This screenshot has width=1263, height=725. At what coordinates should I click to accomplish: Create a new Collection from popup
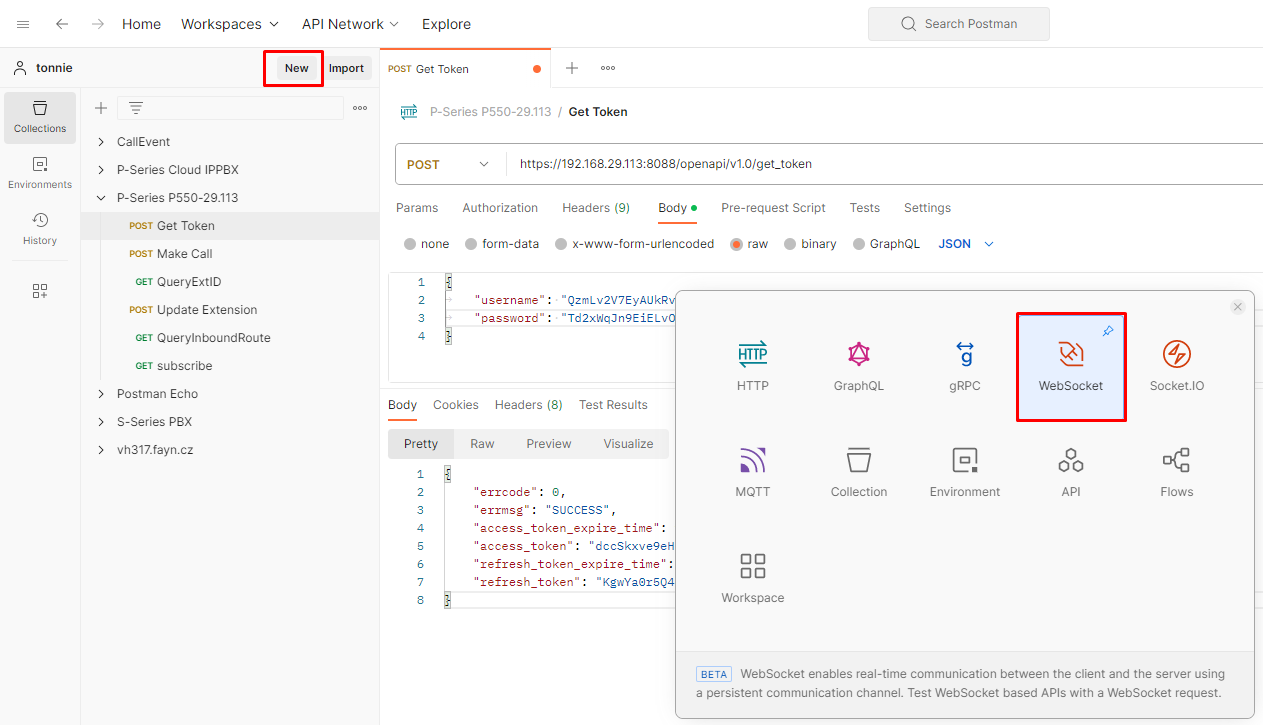click(859, 472)
